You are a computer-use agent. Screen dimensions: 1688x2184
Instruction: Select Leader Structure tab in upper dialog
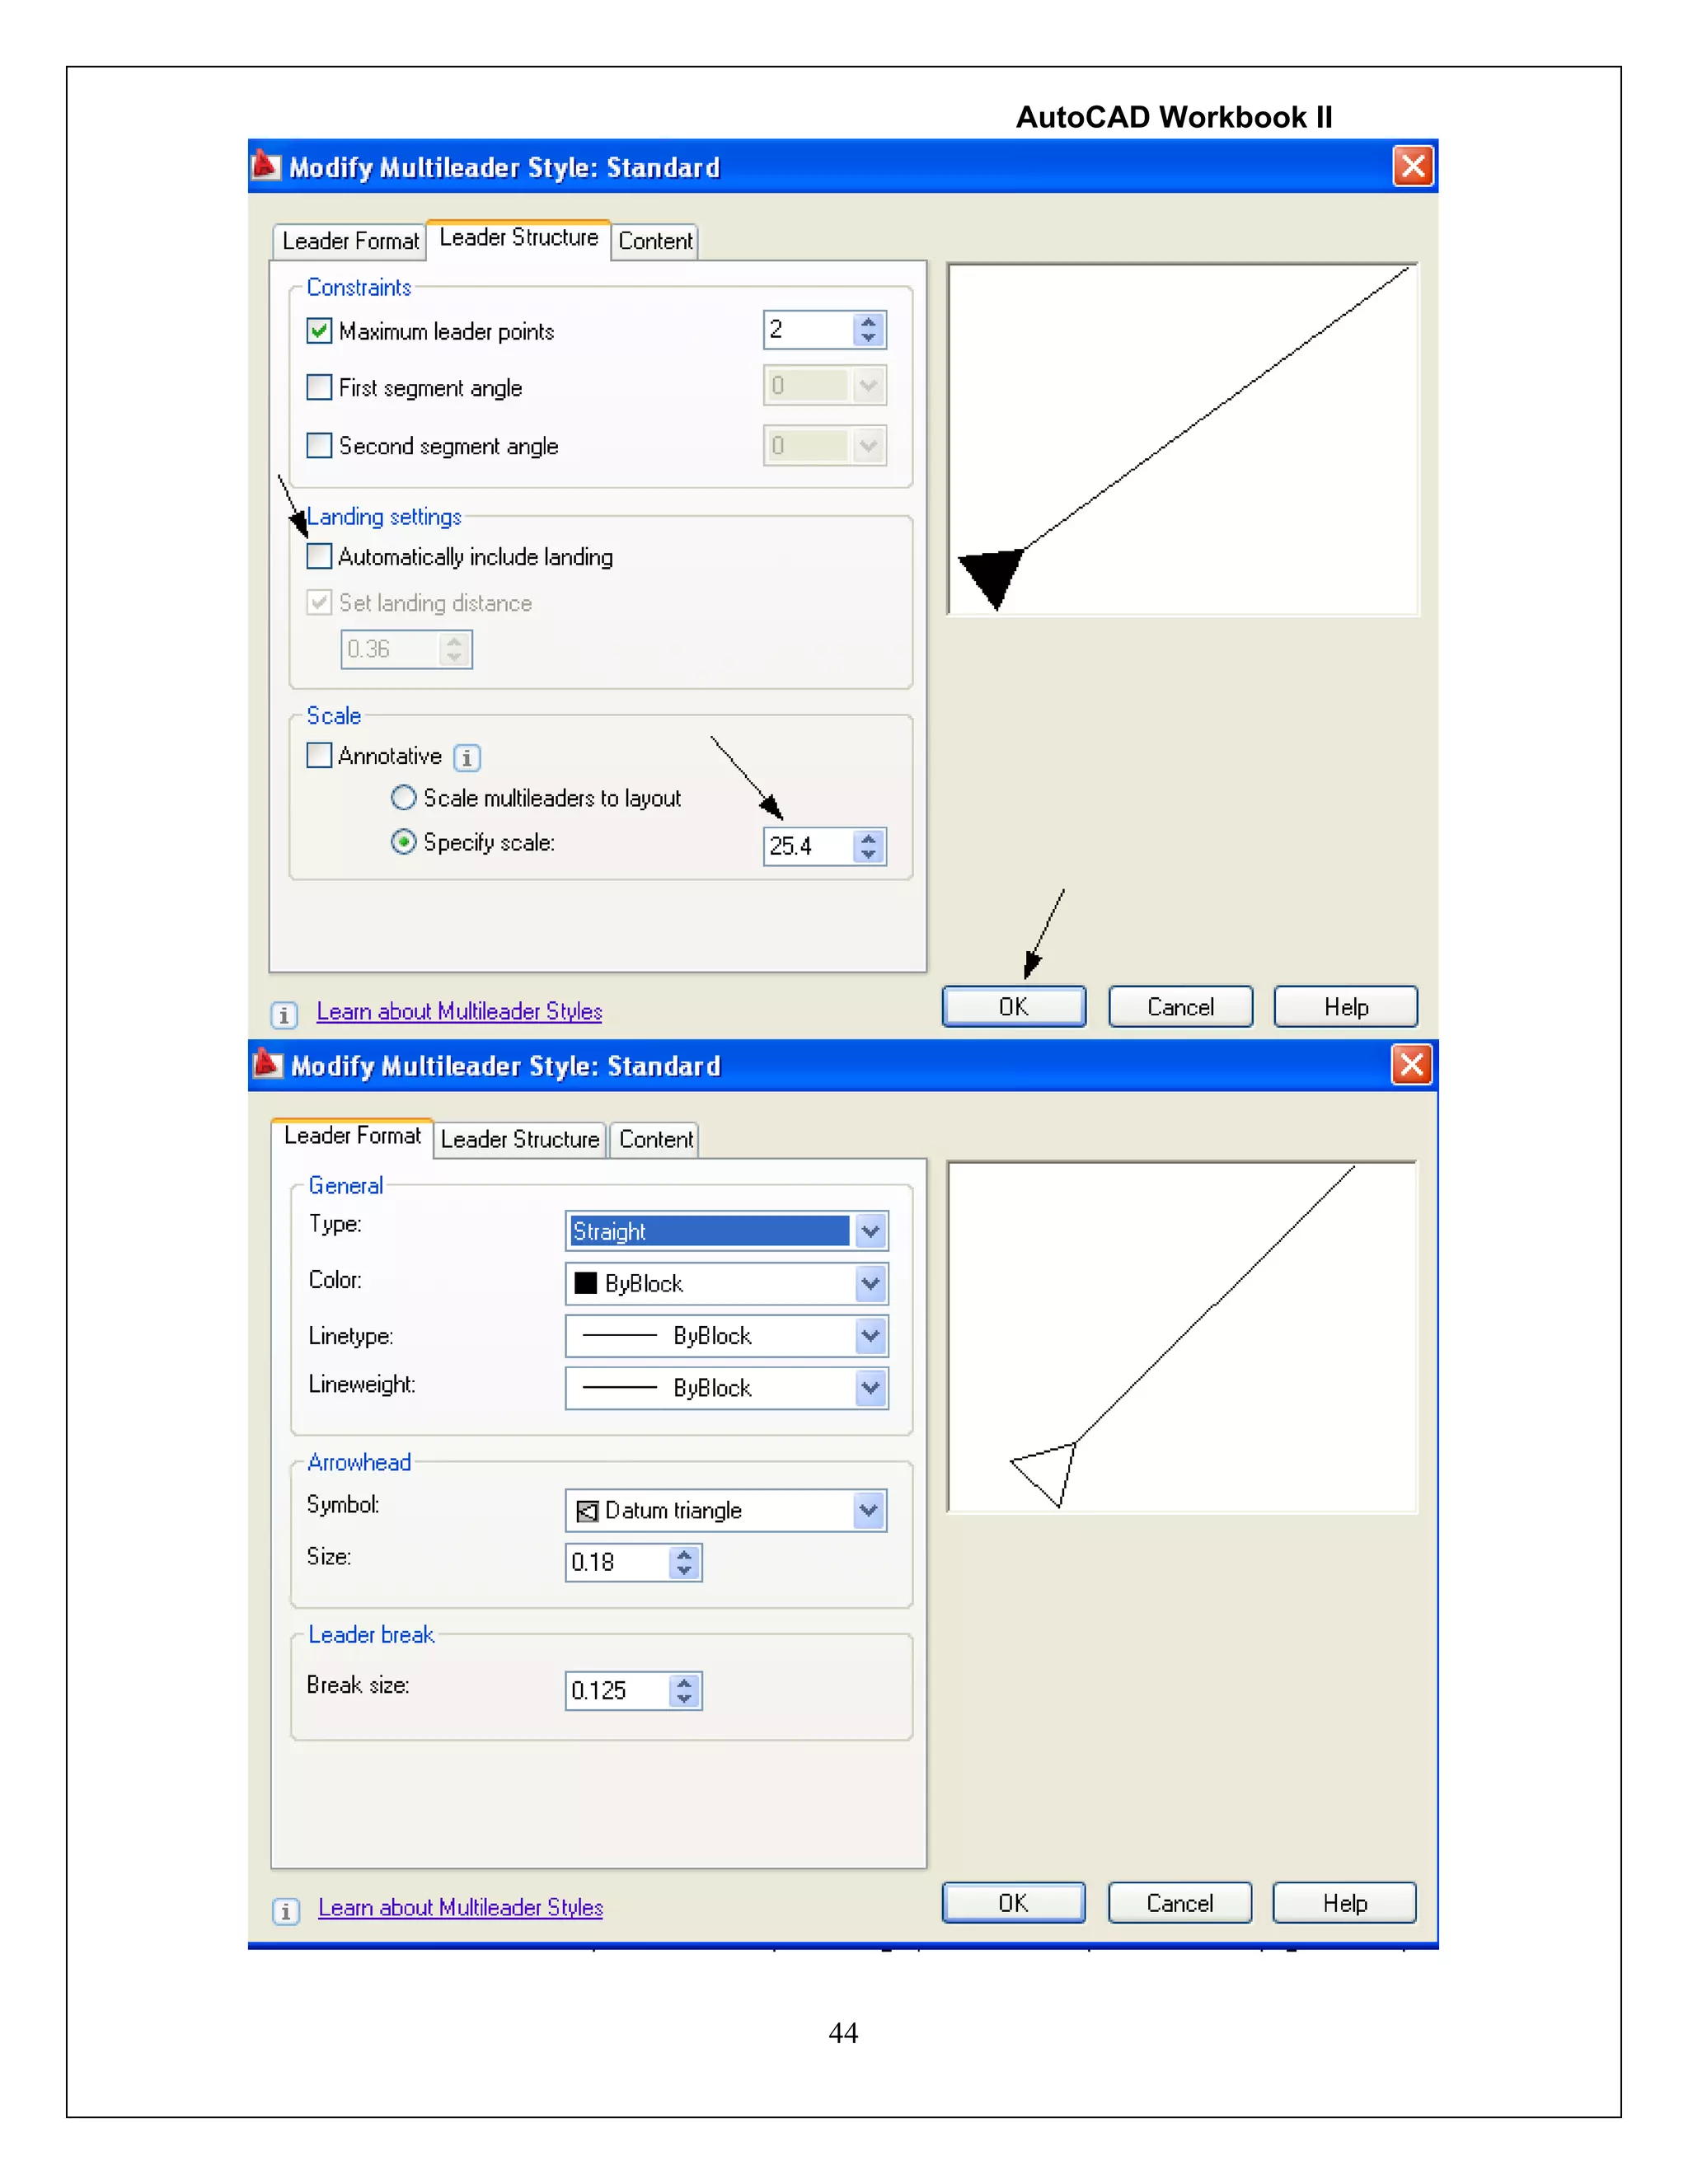pos(518,238)
